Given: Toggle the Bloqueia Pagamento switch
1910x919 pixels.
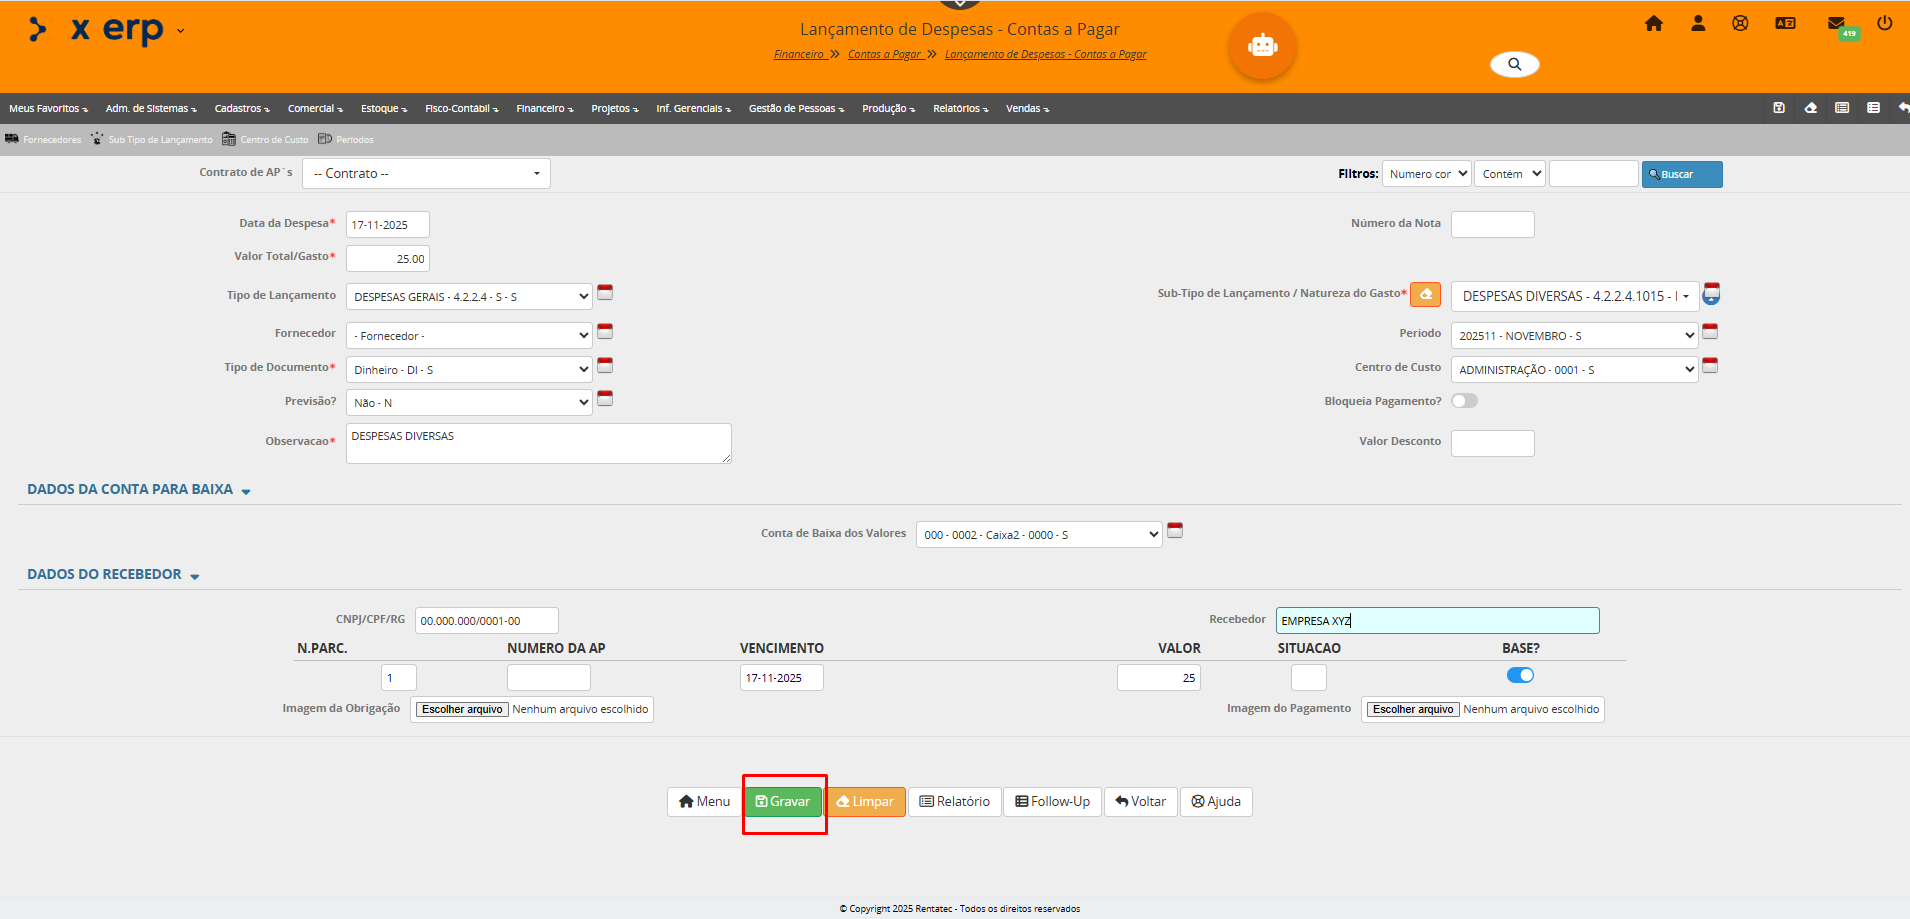Looking at the screenshot, I should tap(1465, 401).
